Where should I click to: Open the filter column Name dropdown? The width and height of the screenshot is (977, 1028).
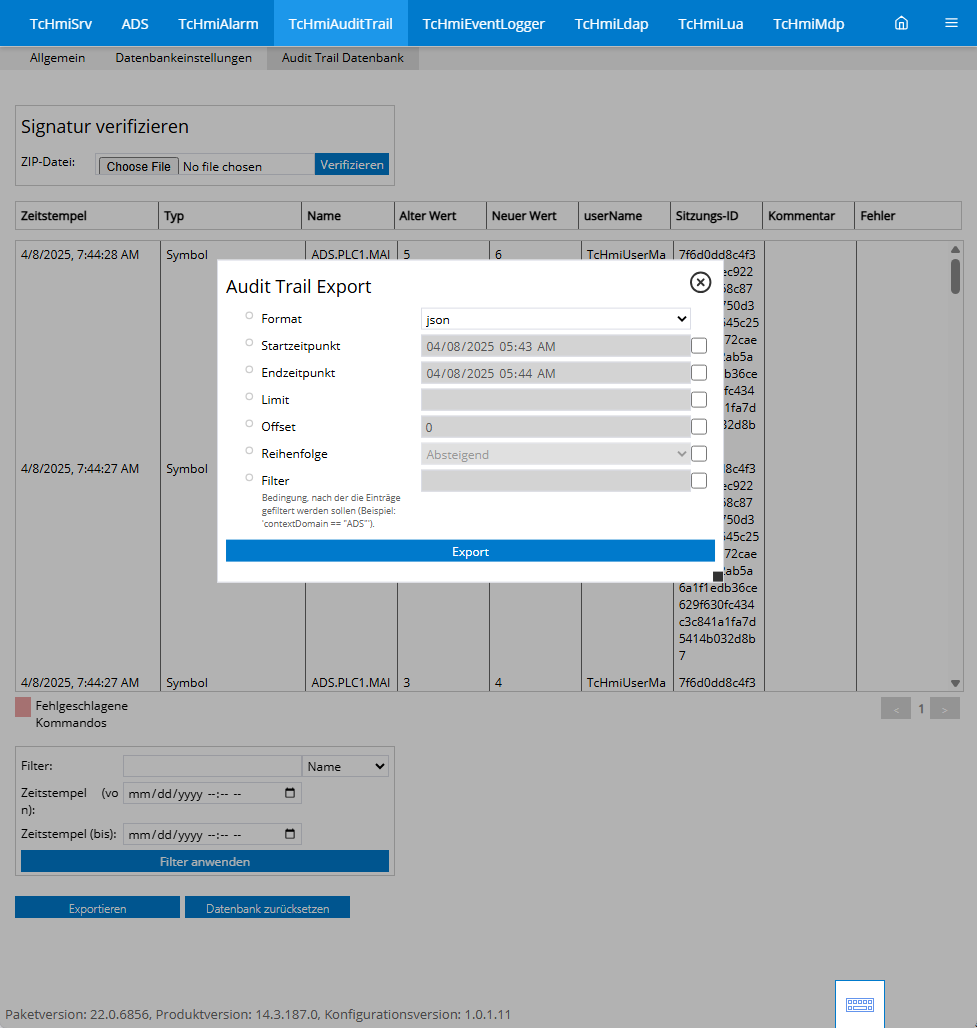tap(346, 766)
